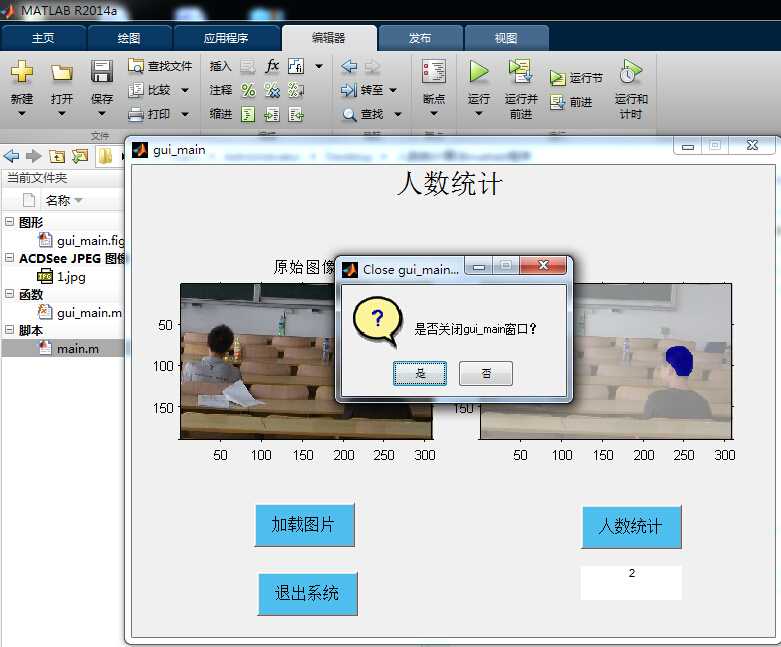Click the wrap comments icon
Viewport: 781px width, 647px height.
pos(296,90)
